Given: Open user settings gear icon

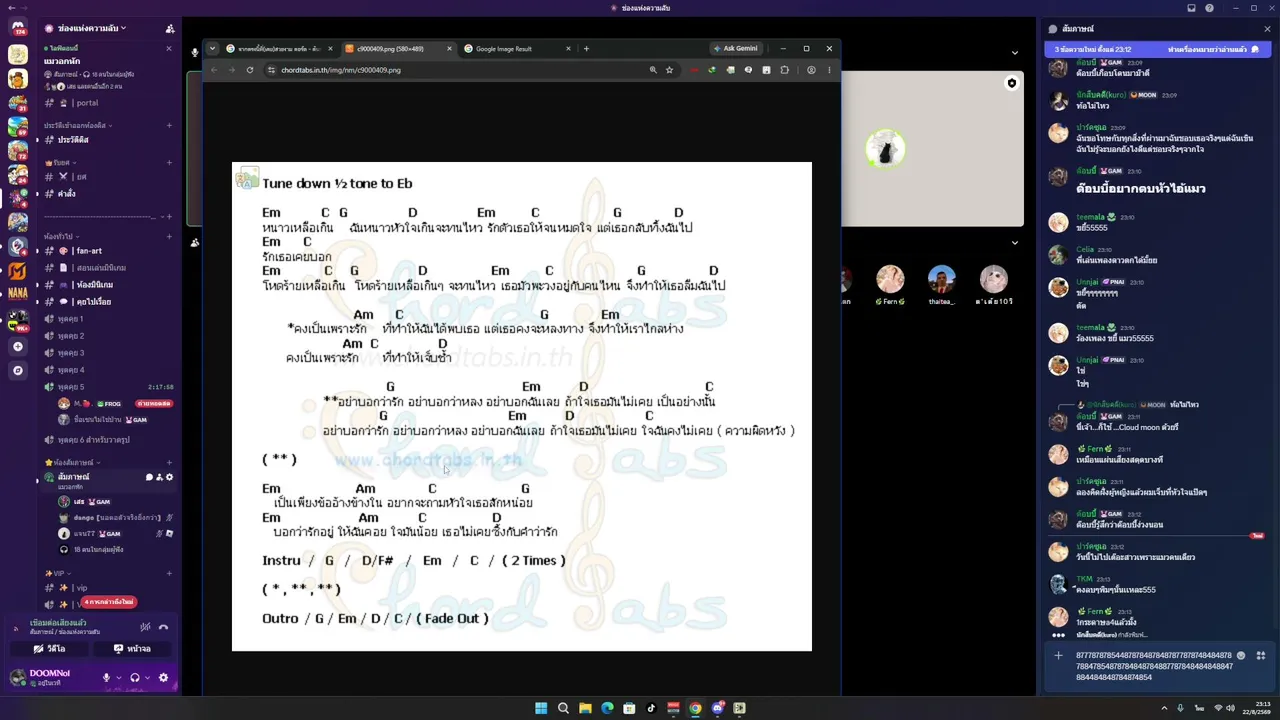Looking at the screenshot, I should tap(163, 678).
